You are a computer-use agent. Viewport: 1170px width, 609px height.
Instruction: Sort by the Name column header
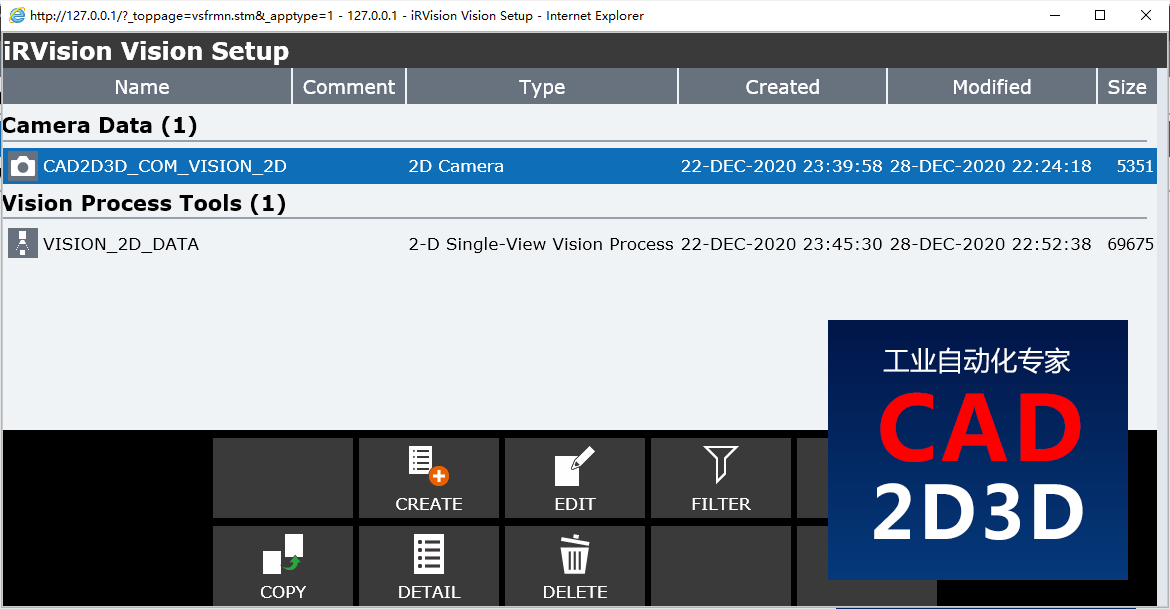(146, 87)
